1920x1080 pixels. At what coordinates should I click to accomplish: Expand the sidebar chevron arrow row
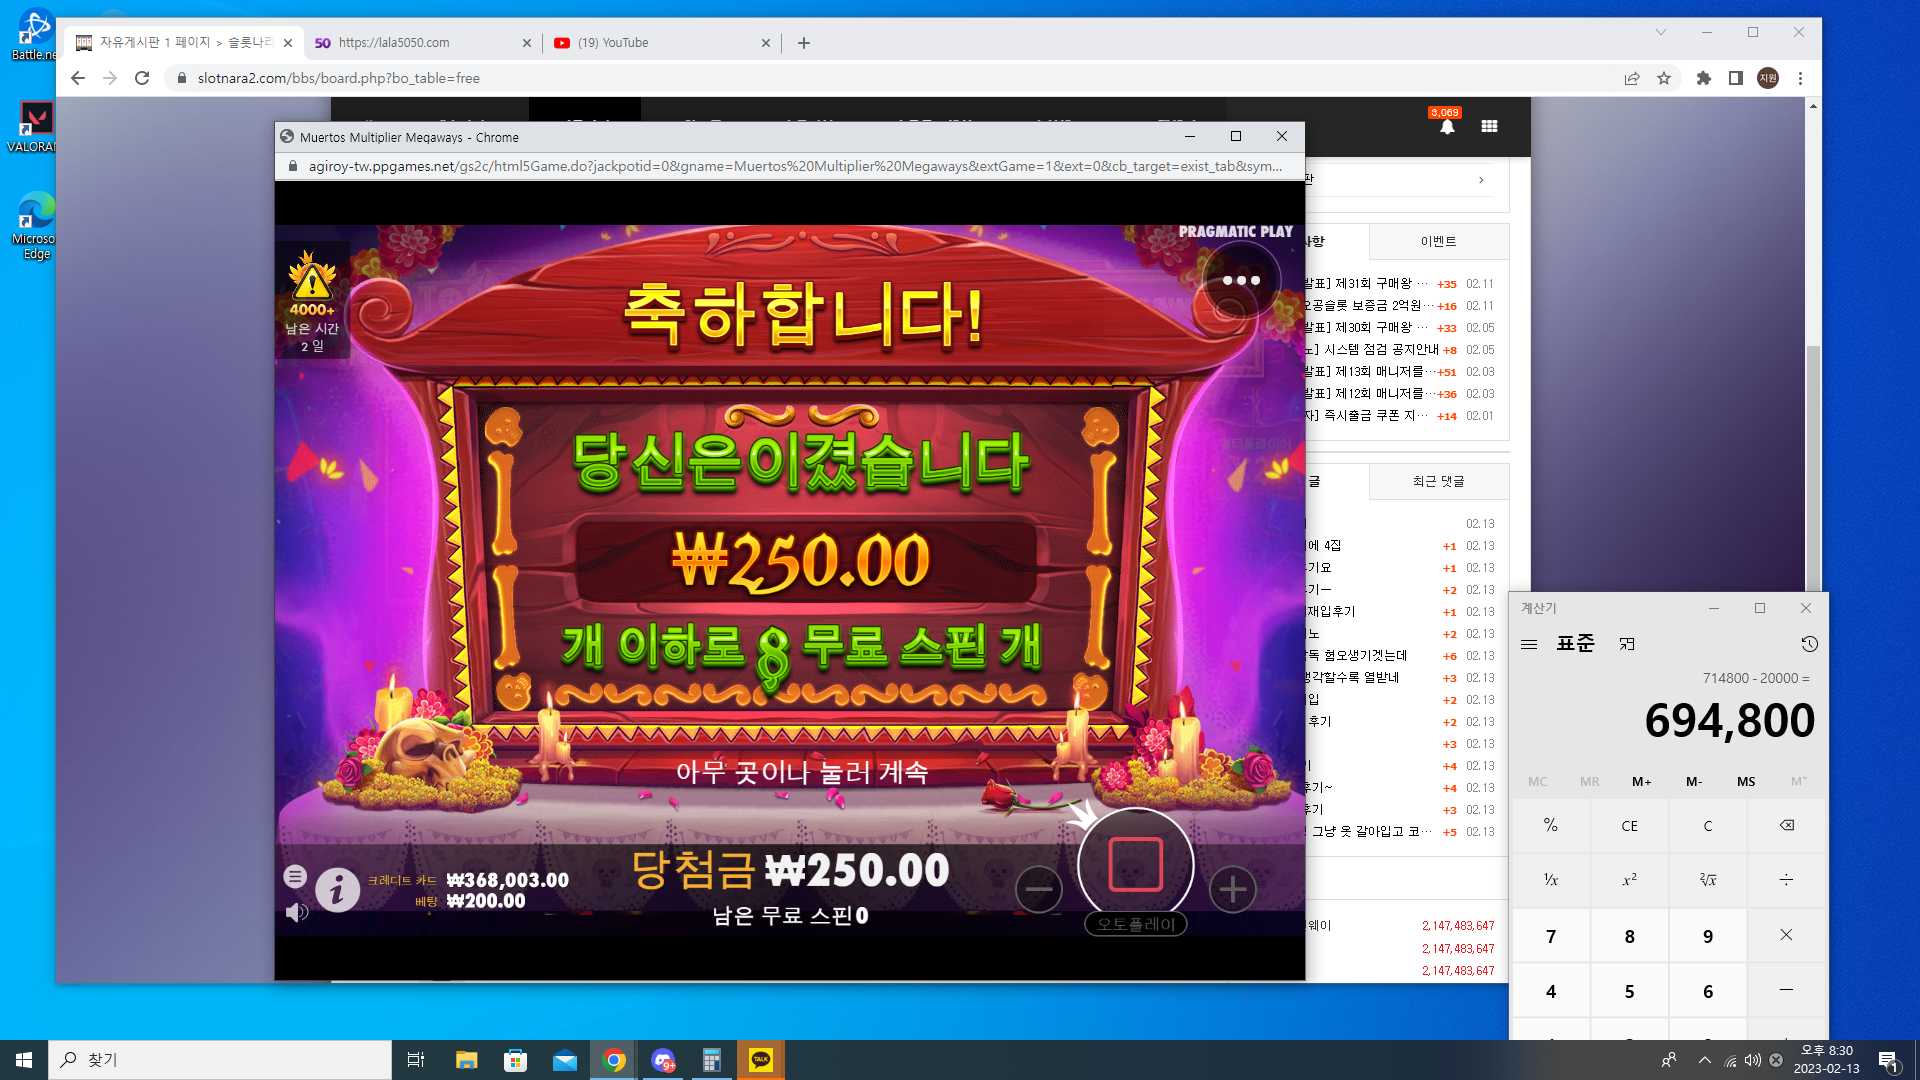coord(1481,180)
